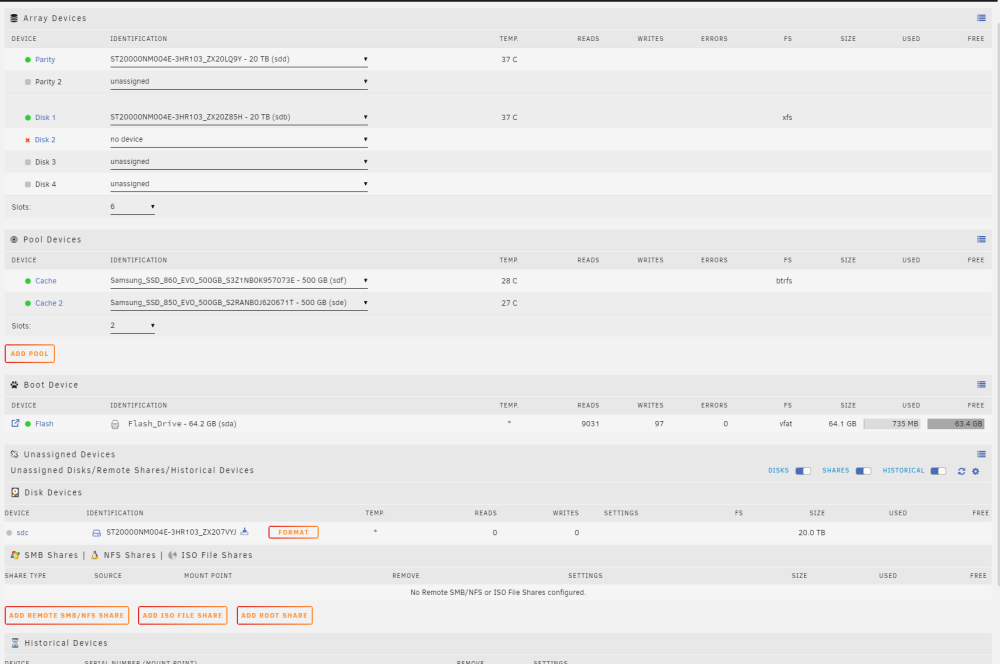This screenshot has height=664, width=1000.
Task: Toggle Pool Devices section view icon
Action: pyautogui.click(x=981, y=239)
